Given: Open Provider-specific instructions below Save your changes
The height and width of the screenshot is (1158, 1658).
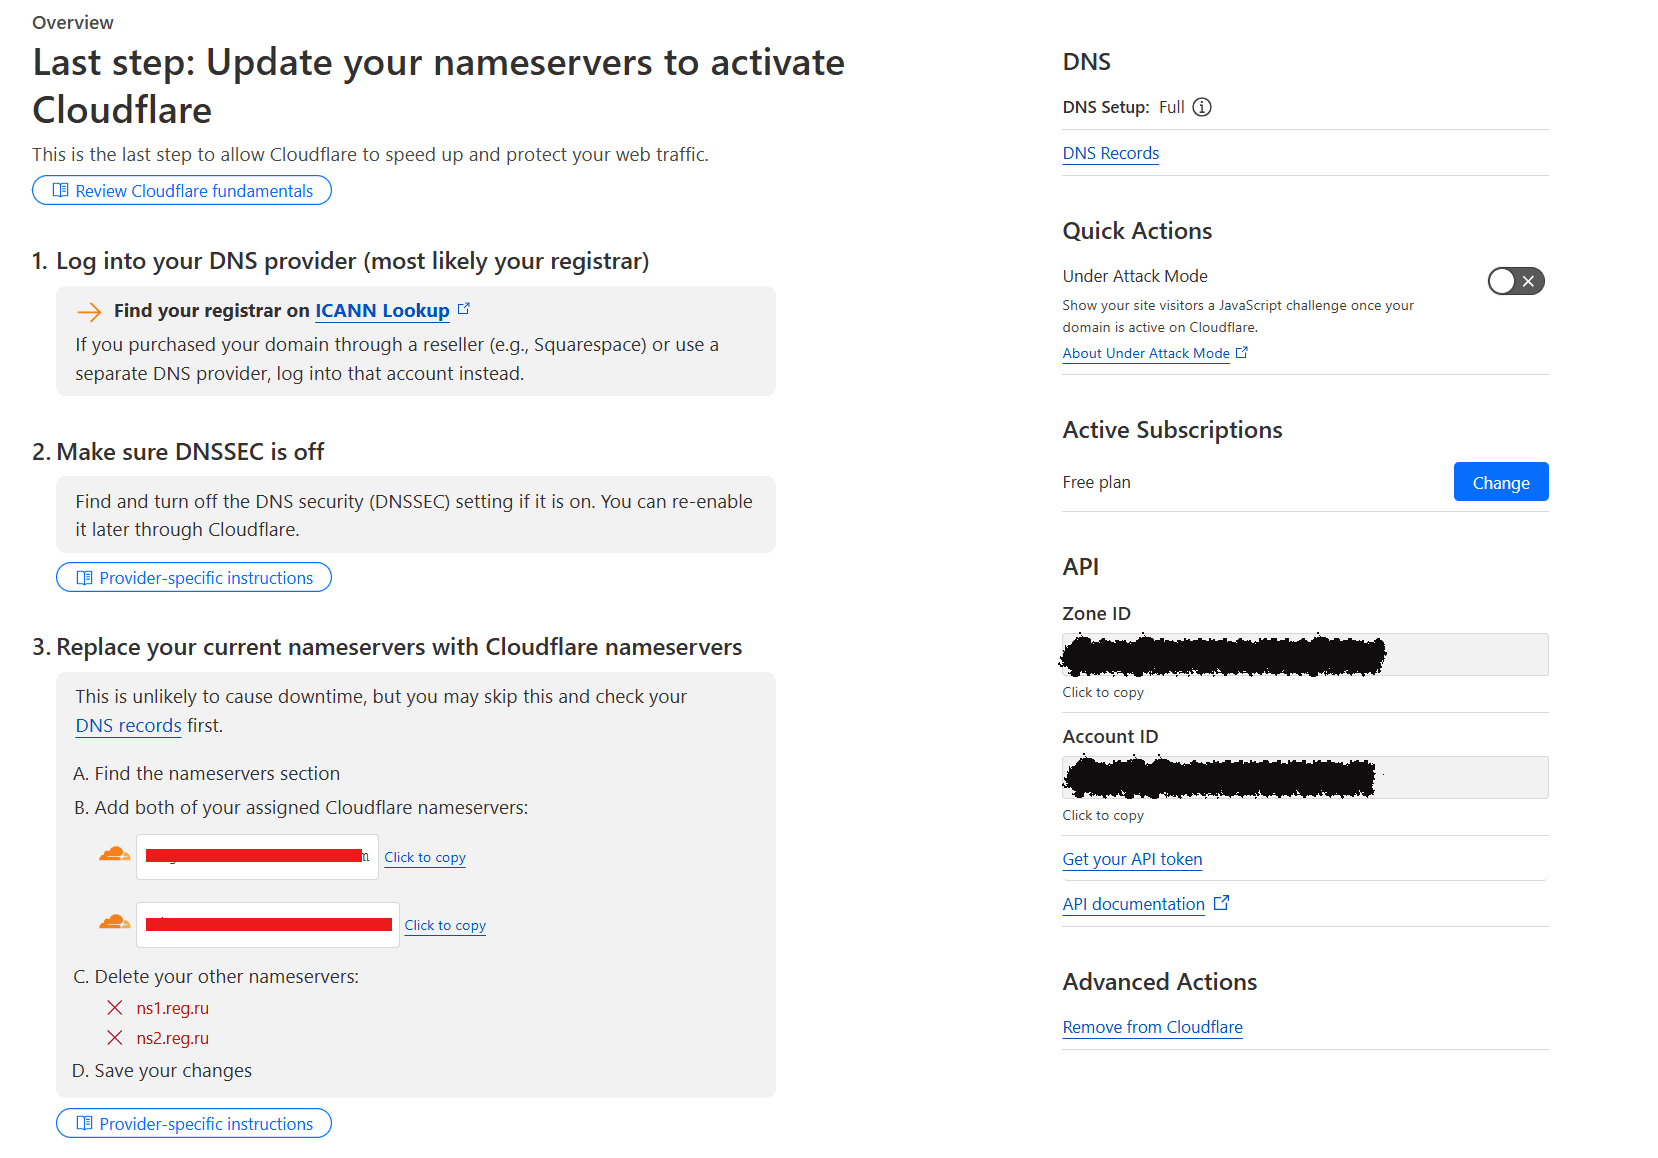Looking at the screenshot, I should (x=194, y=1123).
